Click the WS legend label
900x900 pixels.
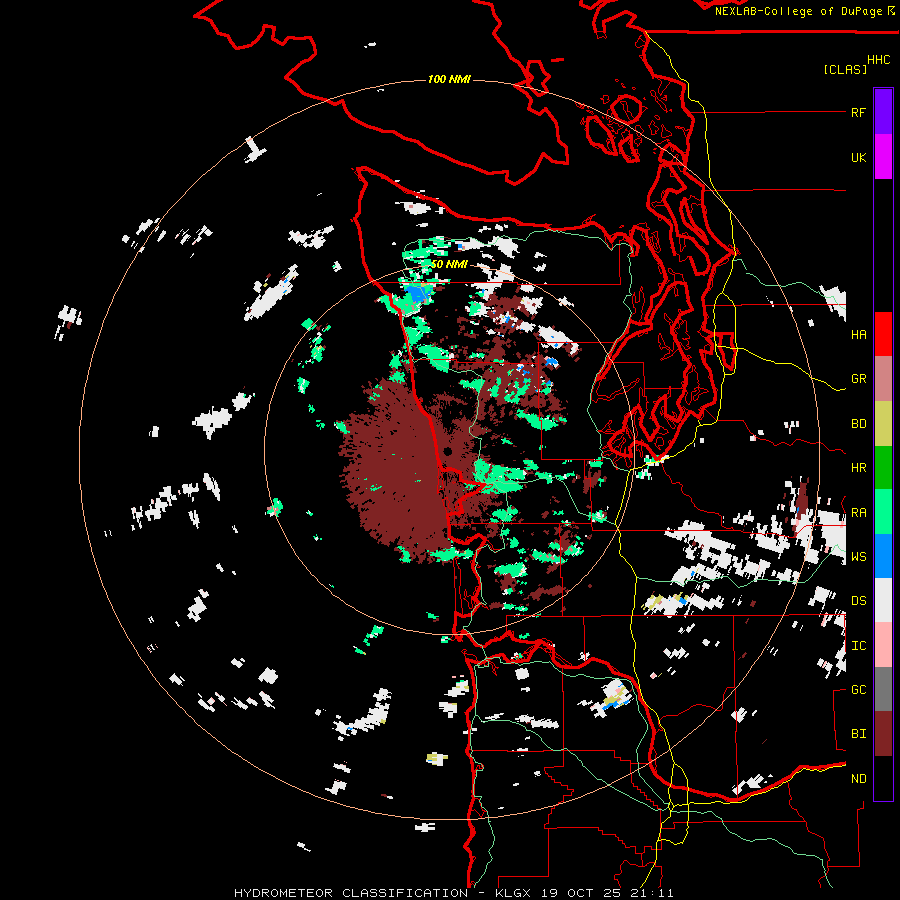pyautogui.click(x=858, y=556)
